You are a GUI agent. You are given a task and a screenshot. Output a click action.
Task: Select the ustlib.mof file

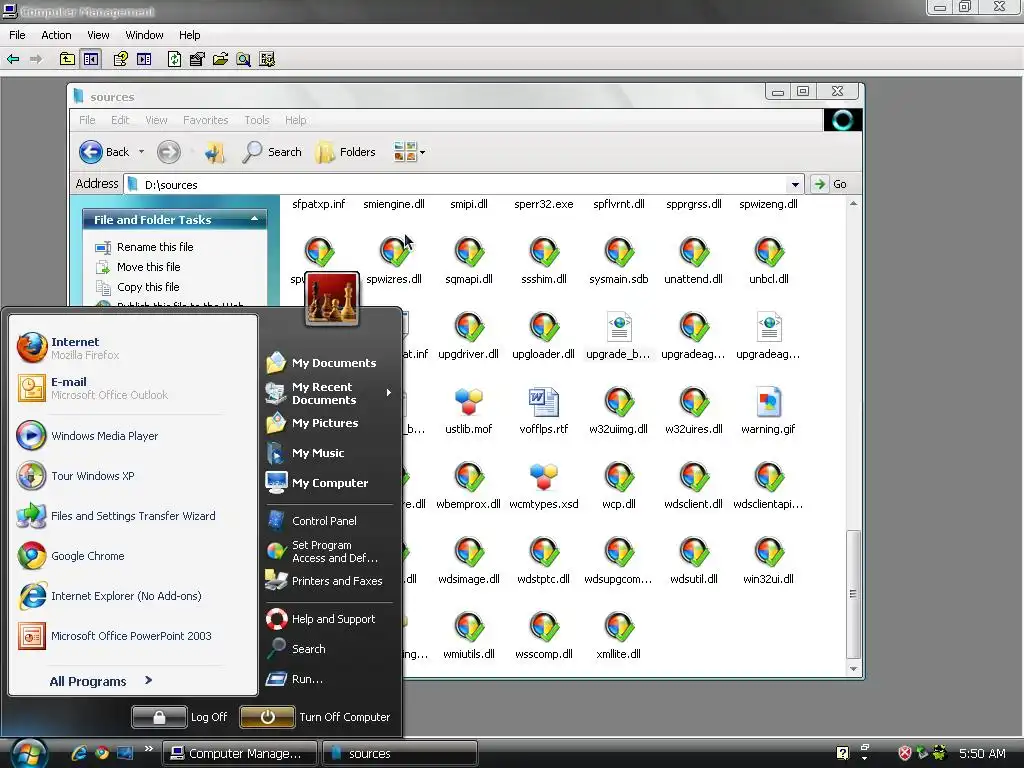coord(468,411)
